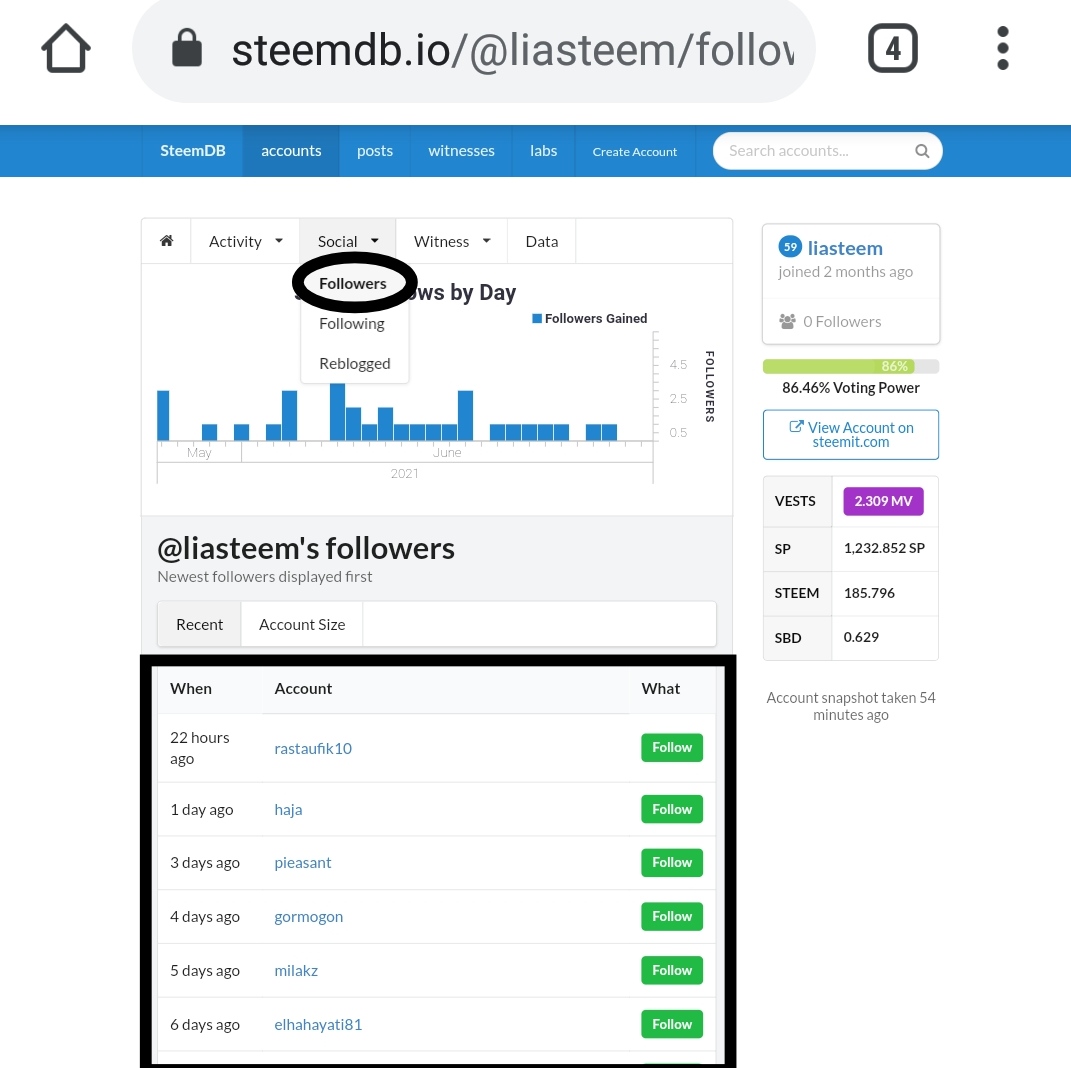Viewport: 1071px width, 1068px height.
Task: Click the search magnifier icon
Action: coord(921,151)
